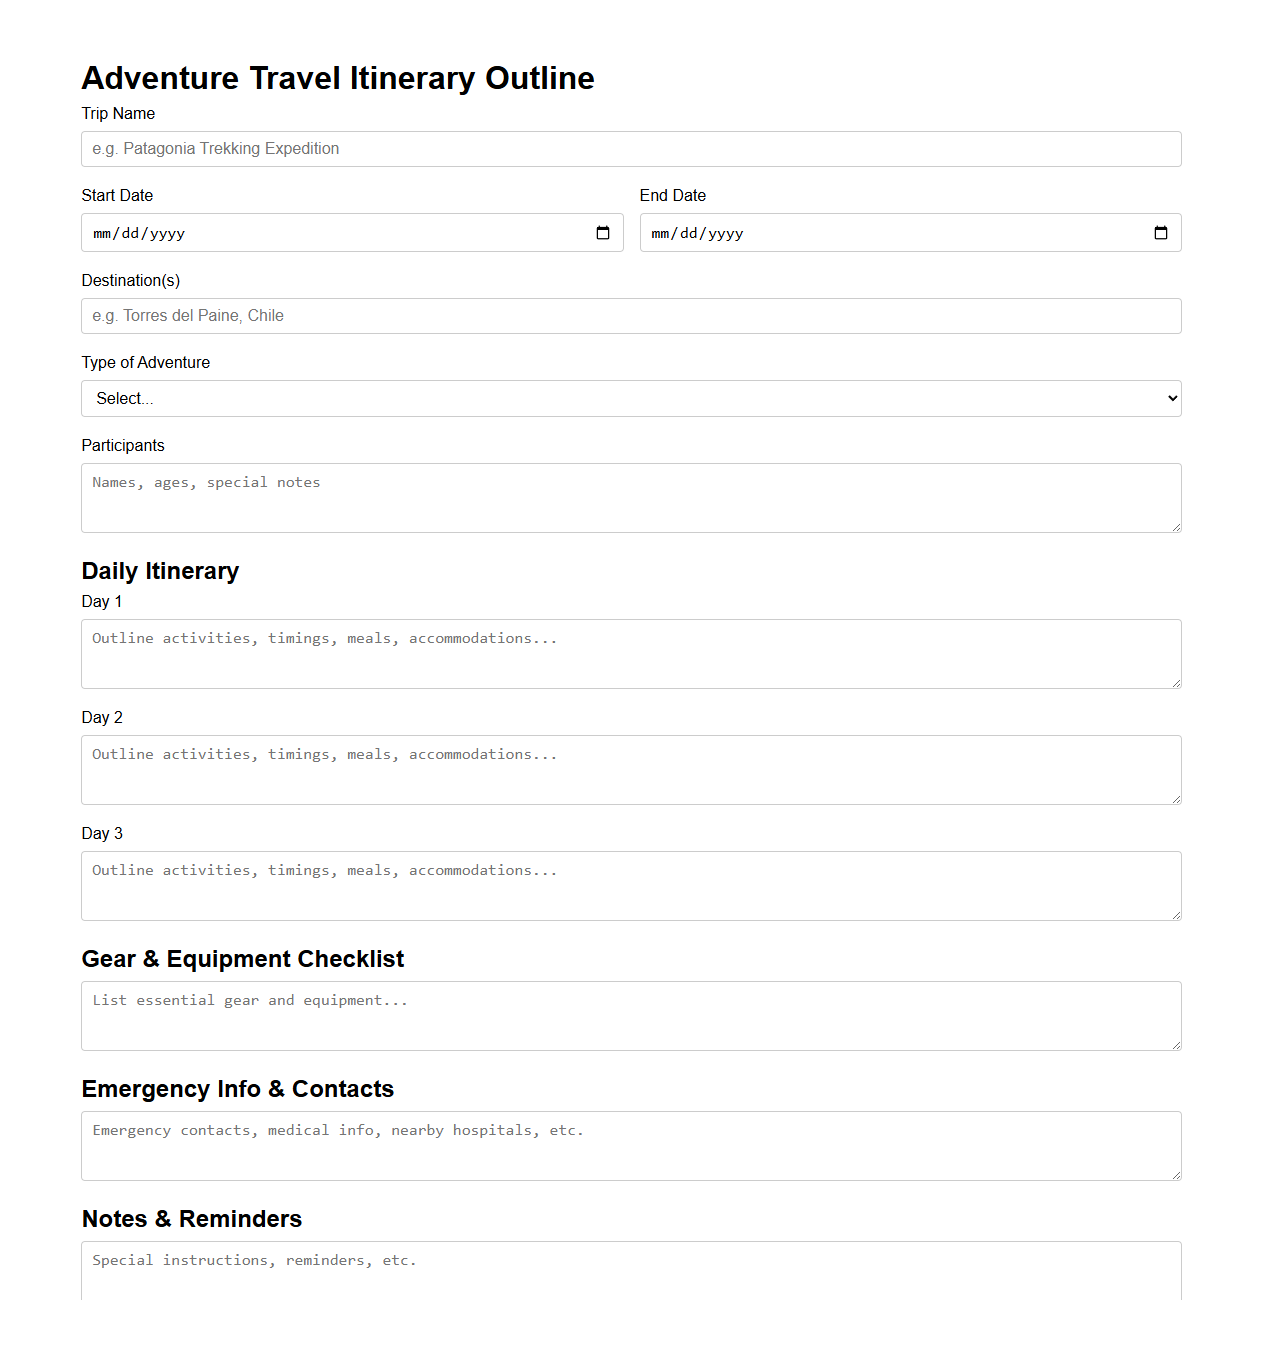
Task: Click the Adventure Travel Itinerary Outline heading
Action: click(338, 78)
